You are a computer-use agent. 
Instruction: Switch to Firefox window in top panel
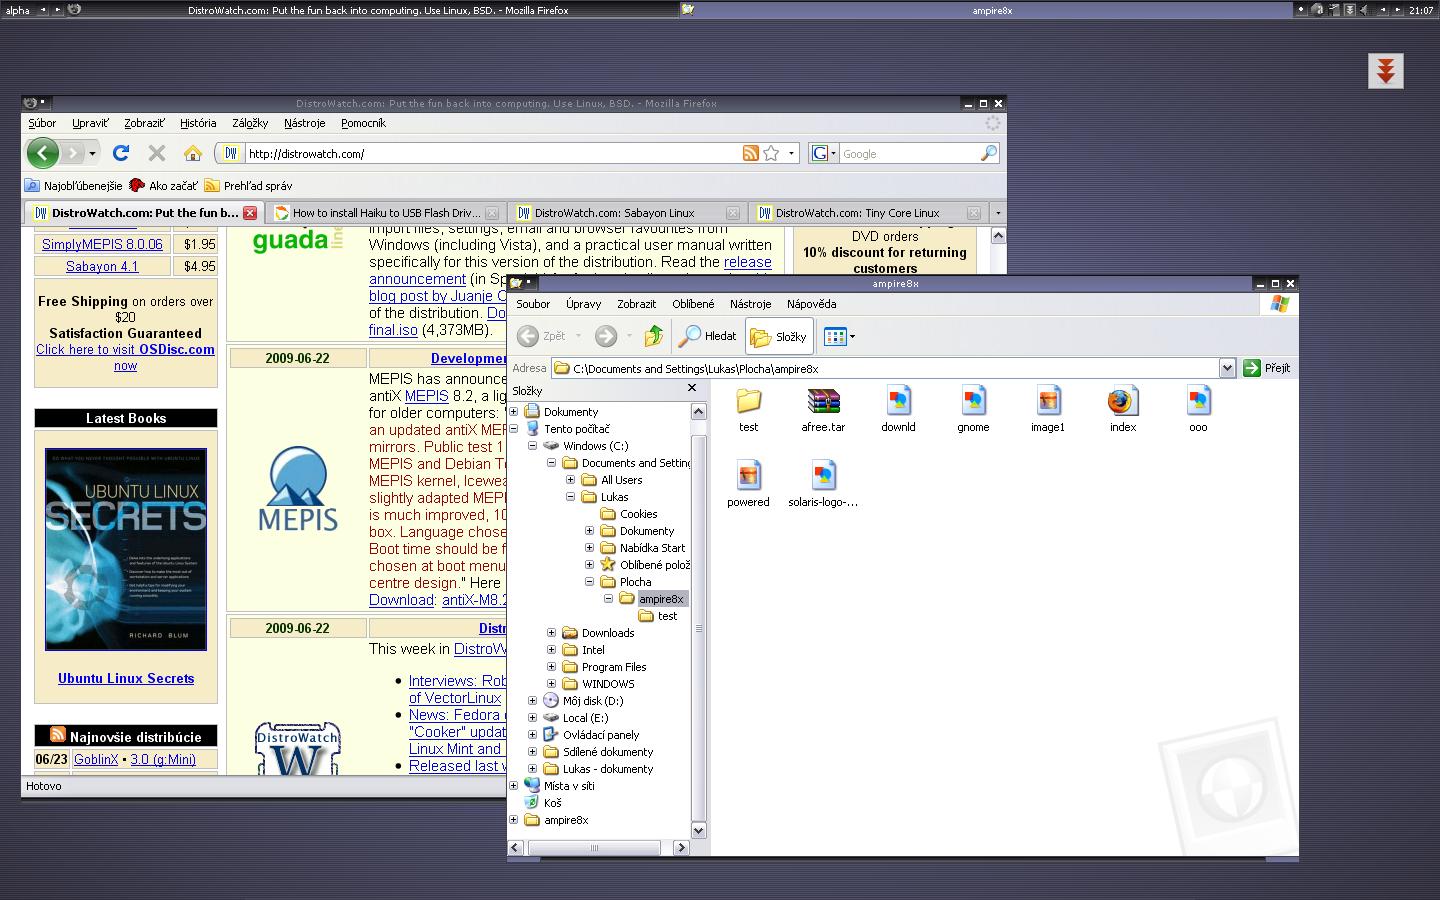(378, 10)
